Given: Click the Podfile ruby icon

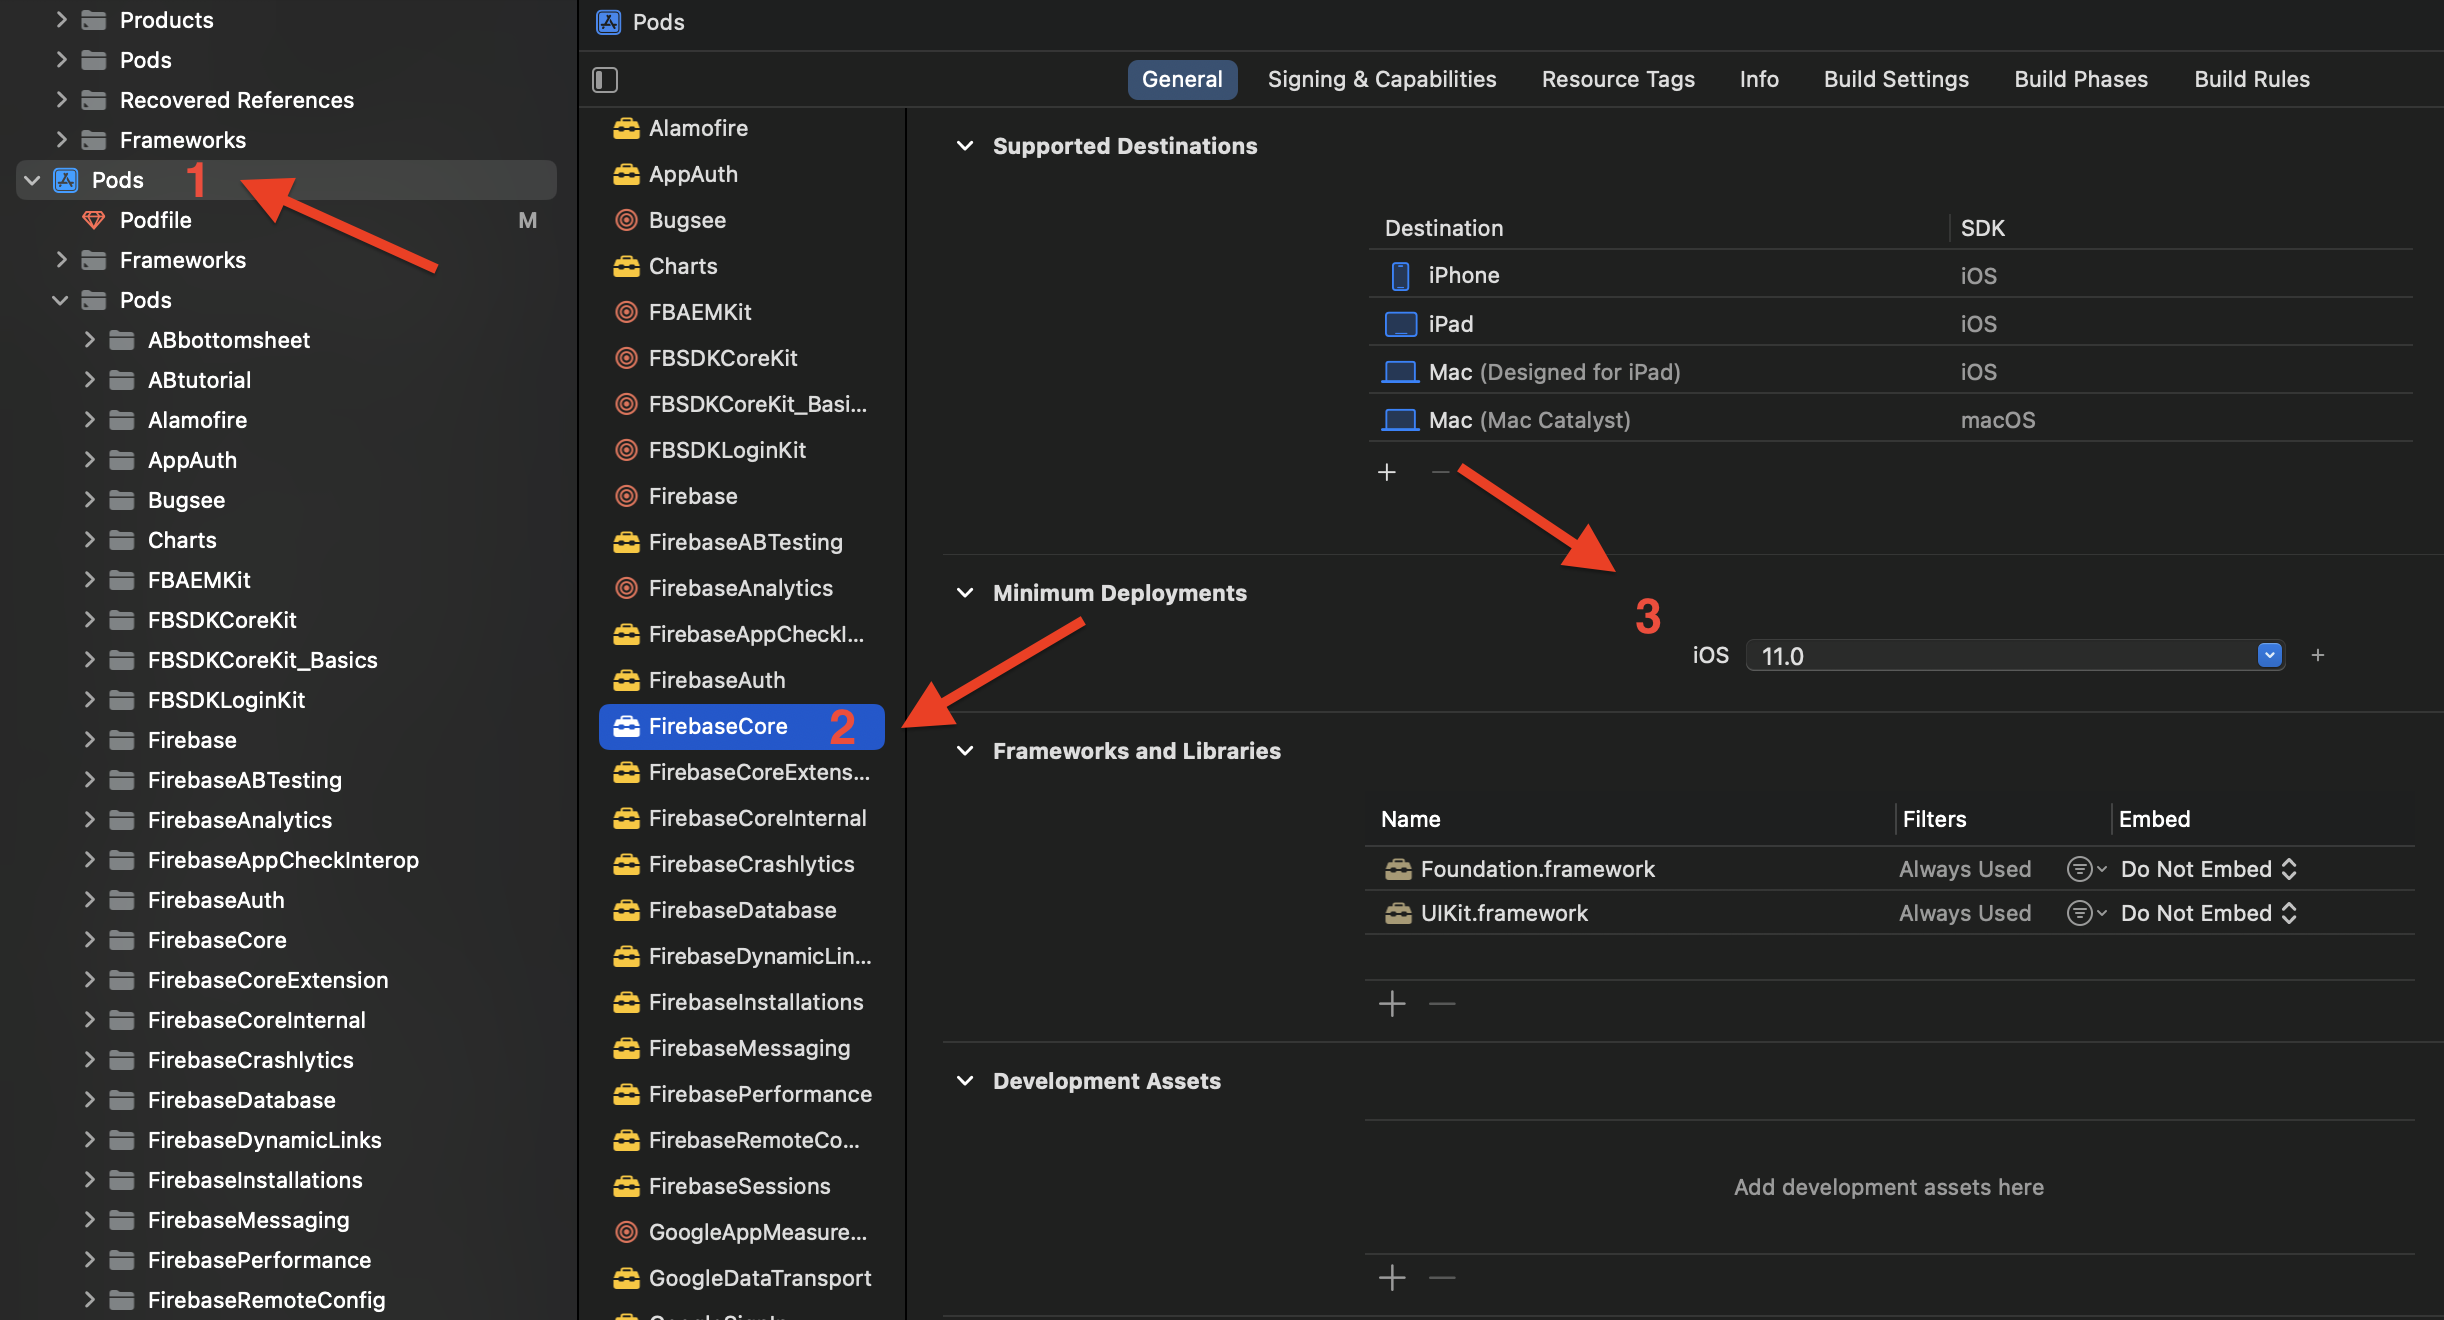Looking at the screenshot, I should pos(94,220).
